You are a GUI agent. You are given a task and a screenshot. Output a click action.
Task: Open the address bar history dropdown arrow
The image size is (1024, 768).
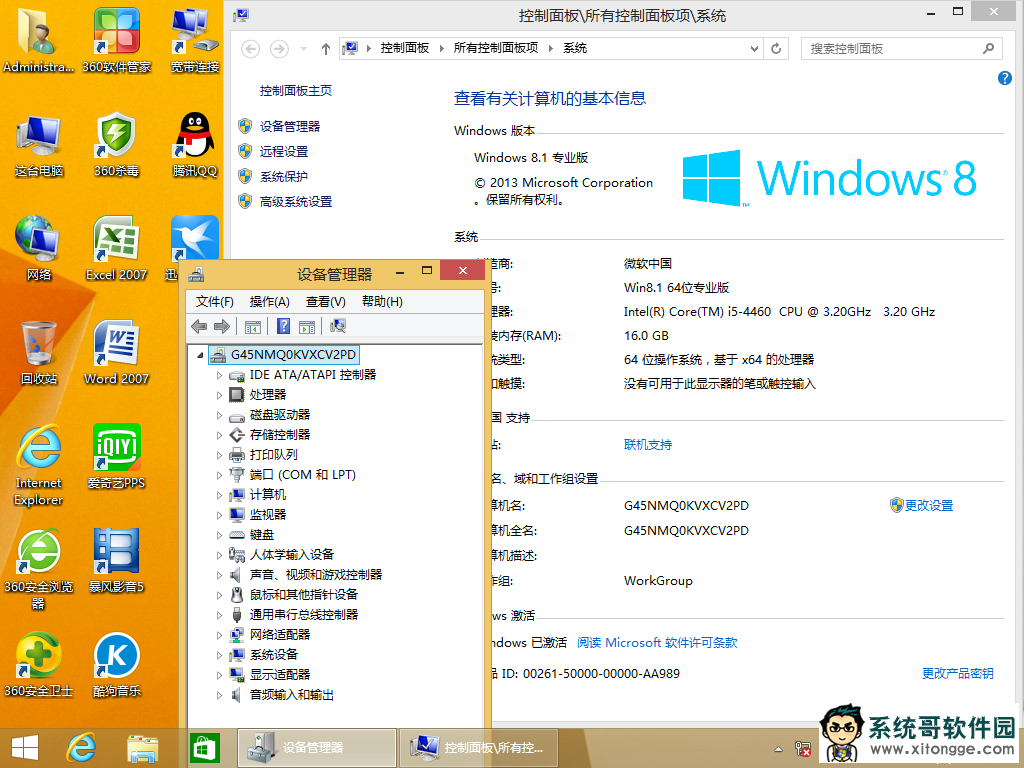754,48
